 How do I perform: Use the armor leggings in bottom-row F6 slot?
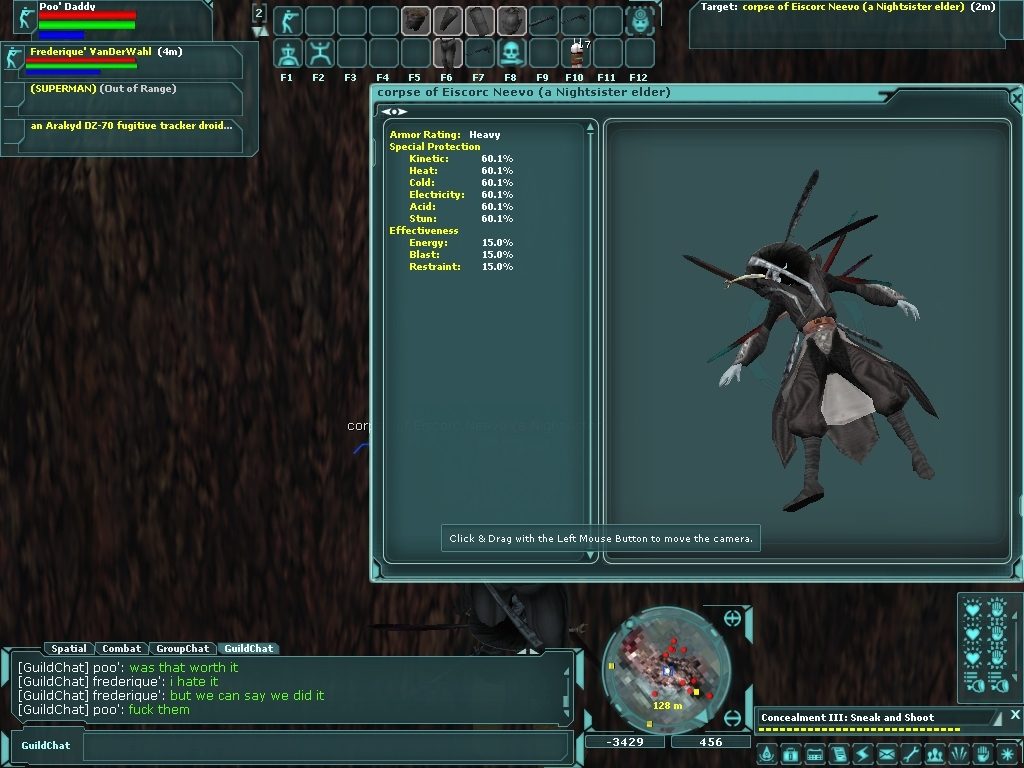pyautogui.click(x=447, y=53)
